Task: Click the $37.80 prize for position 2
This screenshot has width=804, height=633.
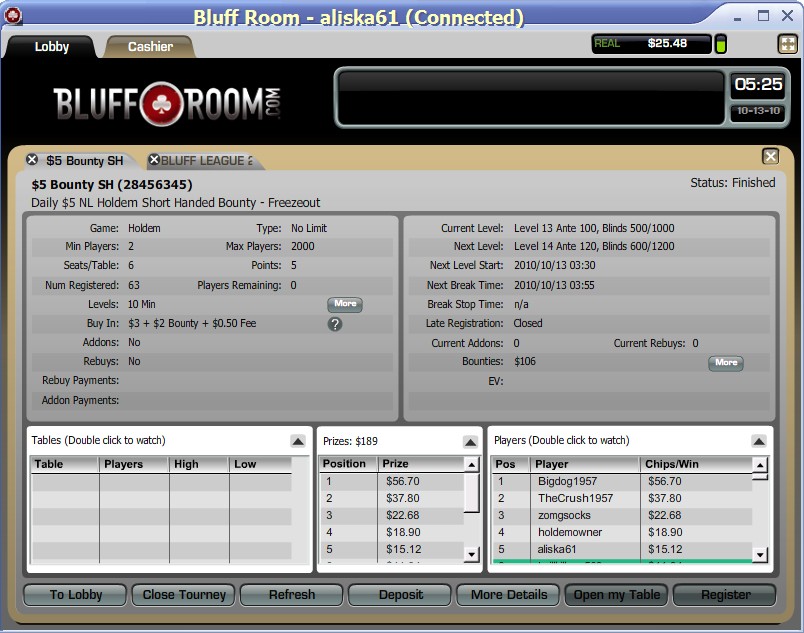Action: pos(403,498)
